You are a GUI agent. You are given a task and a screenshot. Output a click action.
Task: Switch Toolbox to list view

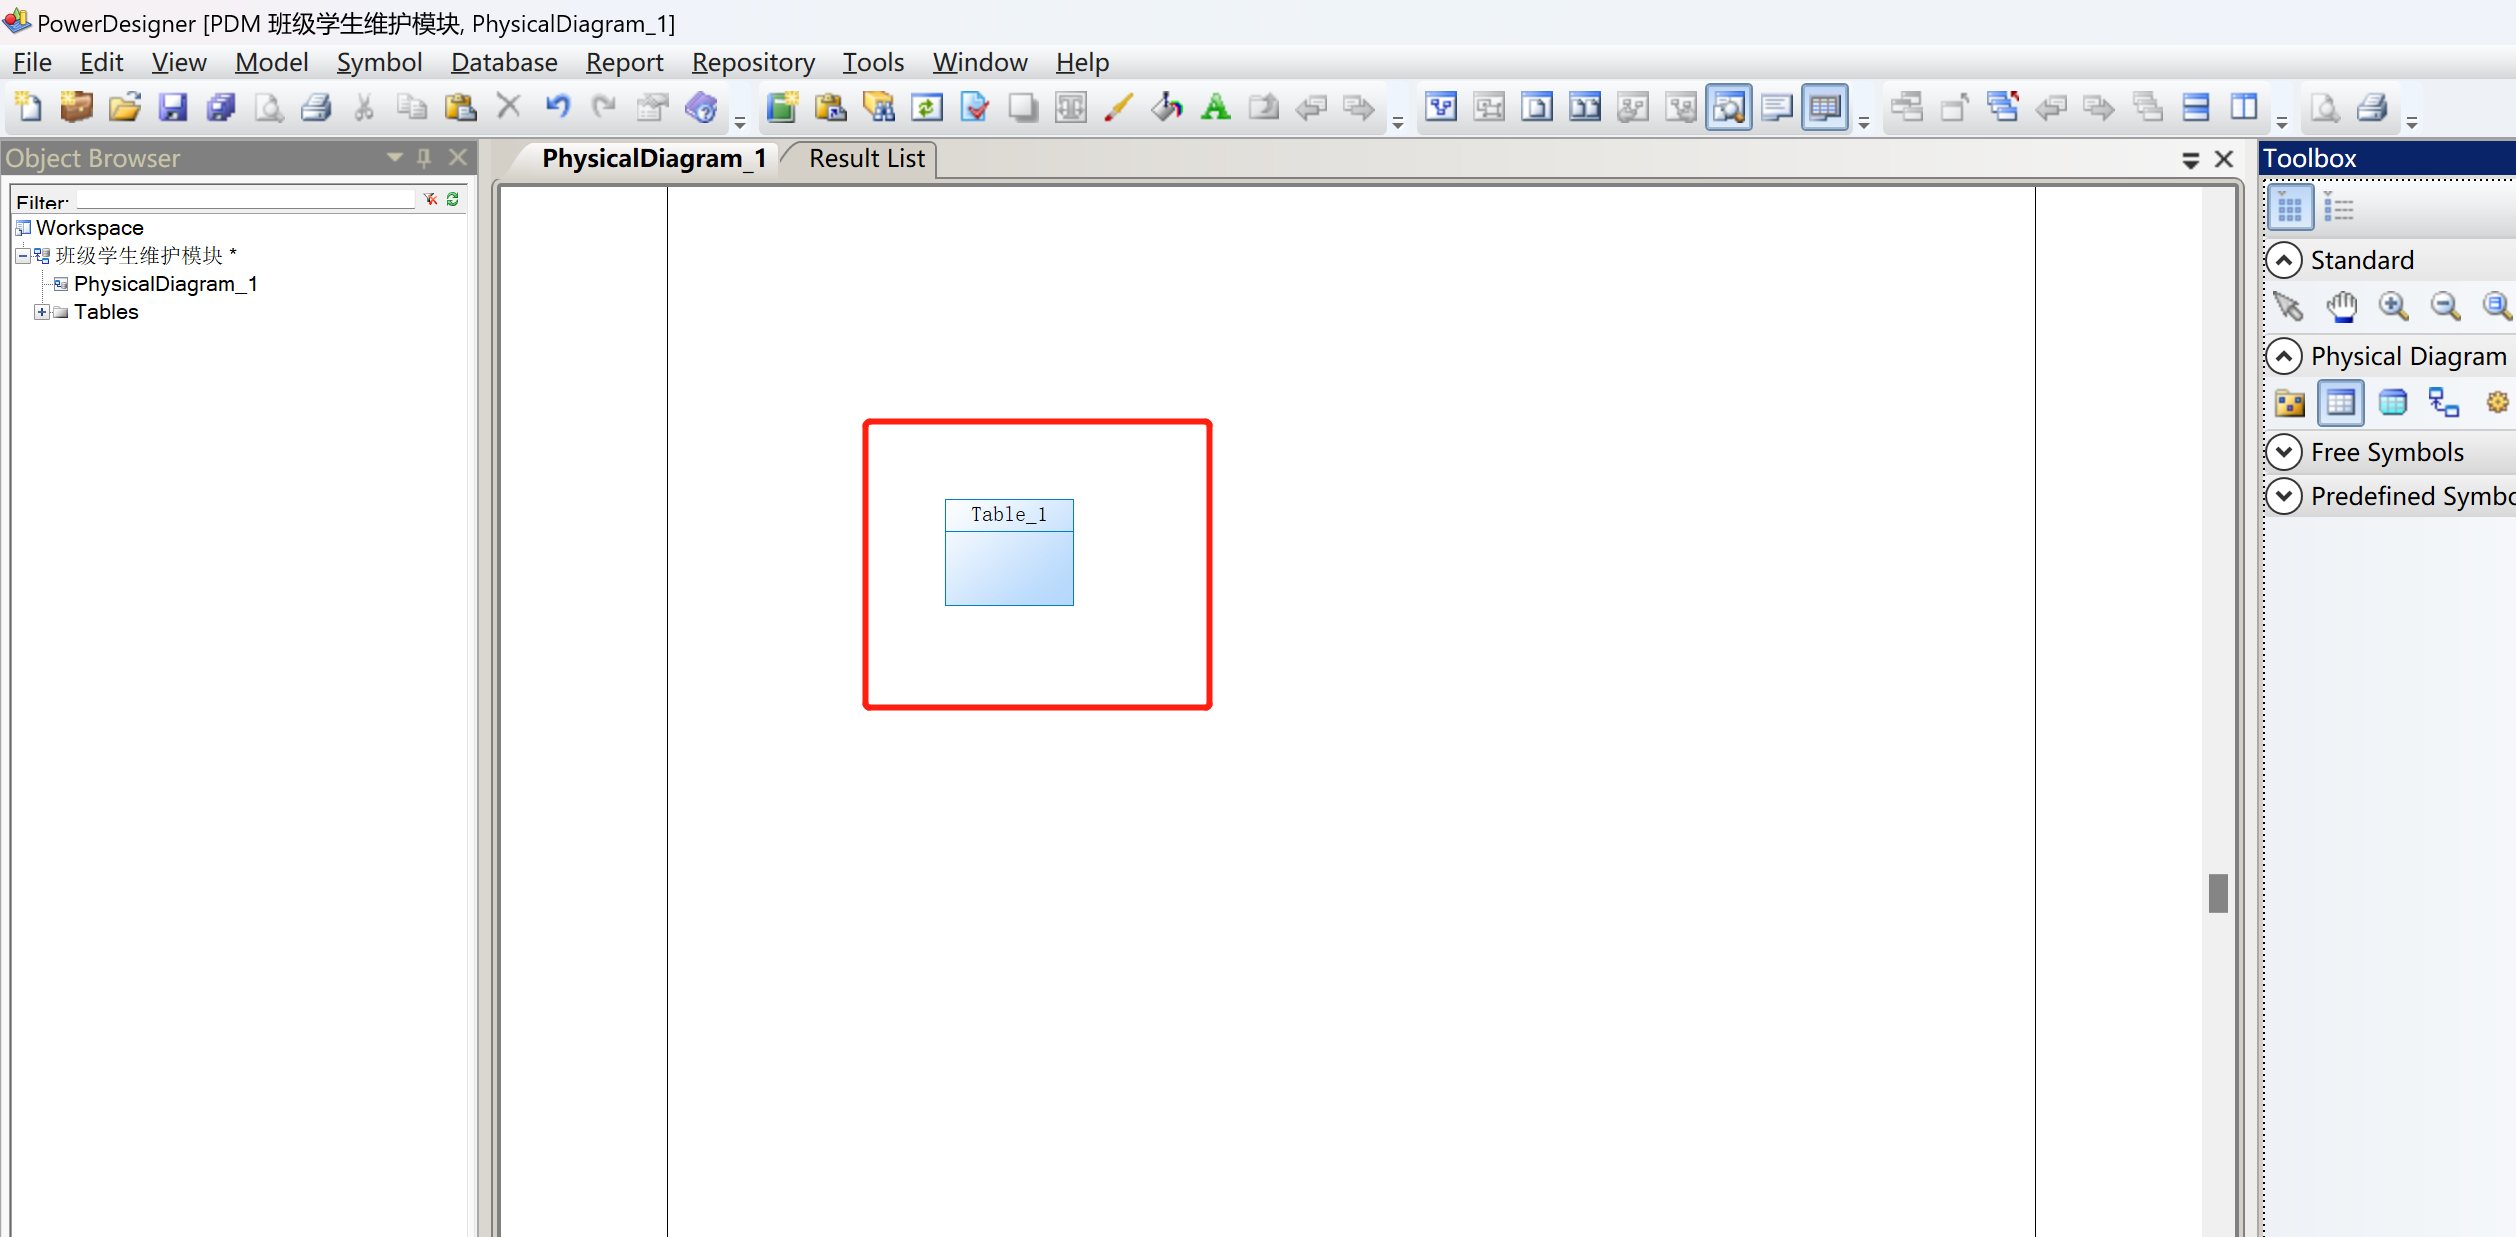click(x=2338, y=208)
